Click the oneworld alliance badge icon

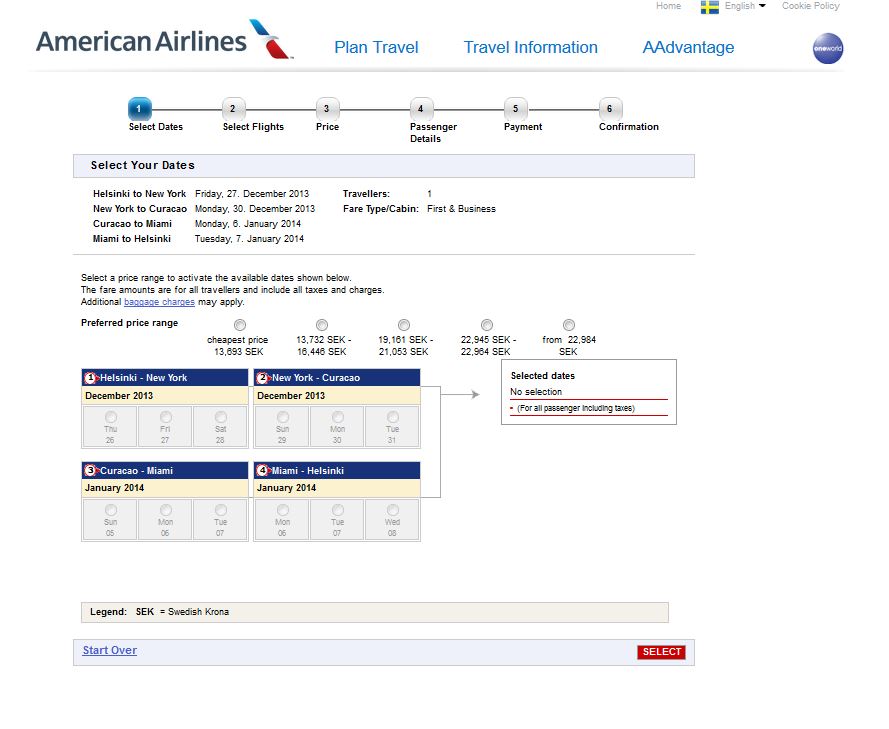828,48
